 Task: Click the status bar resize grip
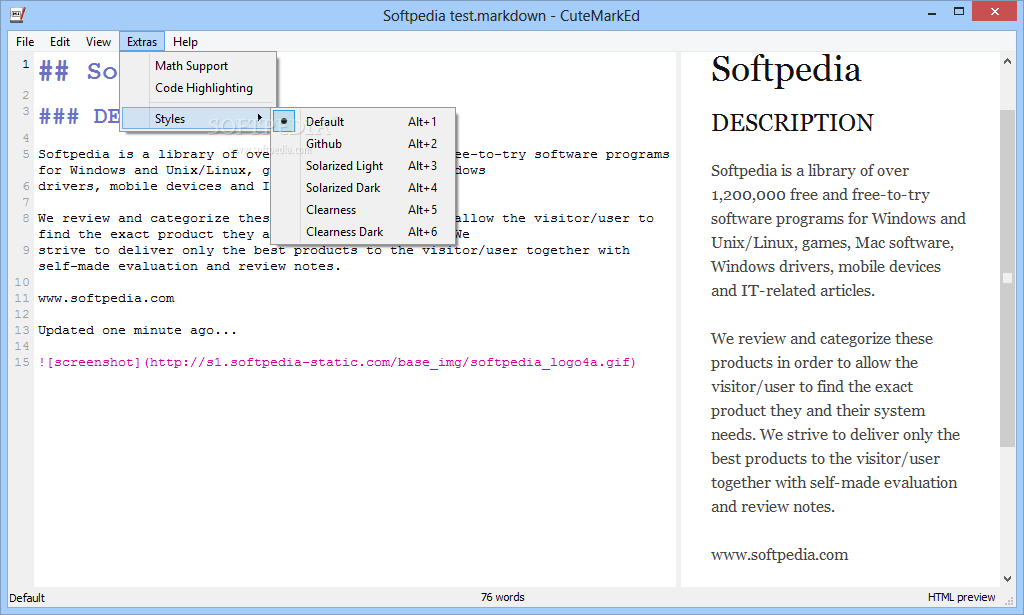coord(1010,600)
